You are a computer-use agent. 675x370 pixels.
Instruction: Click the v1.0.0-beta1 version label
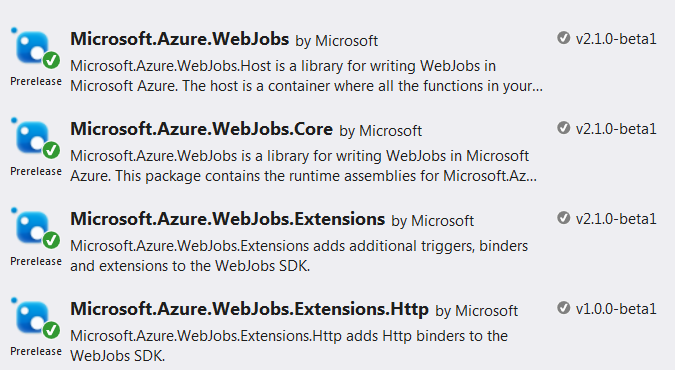click(616, 309)
